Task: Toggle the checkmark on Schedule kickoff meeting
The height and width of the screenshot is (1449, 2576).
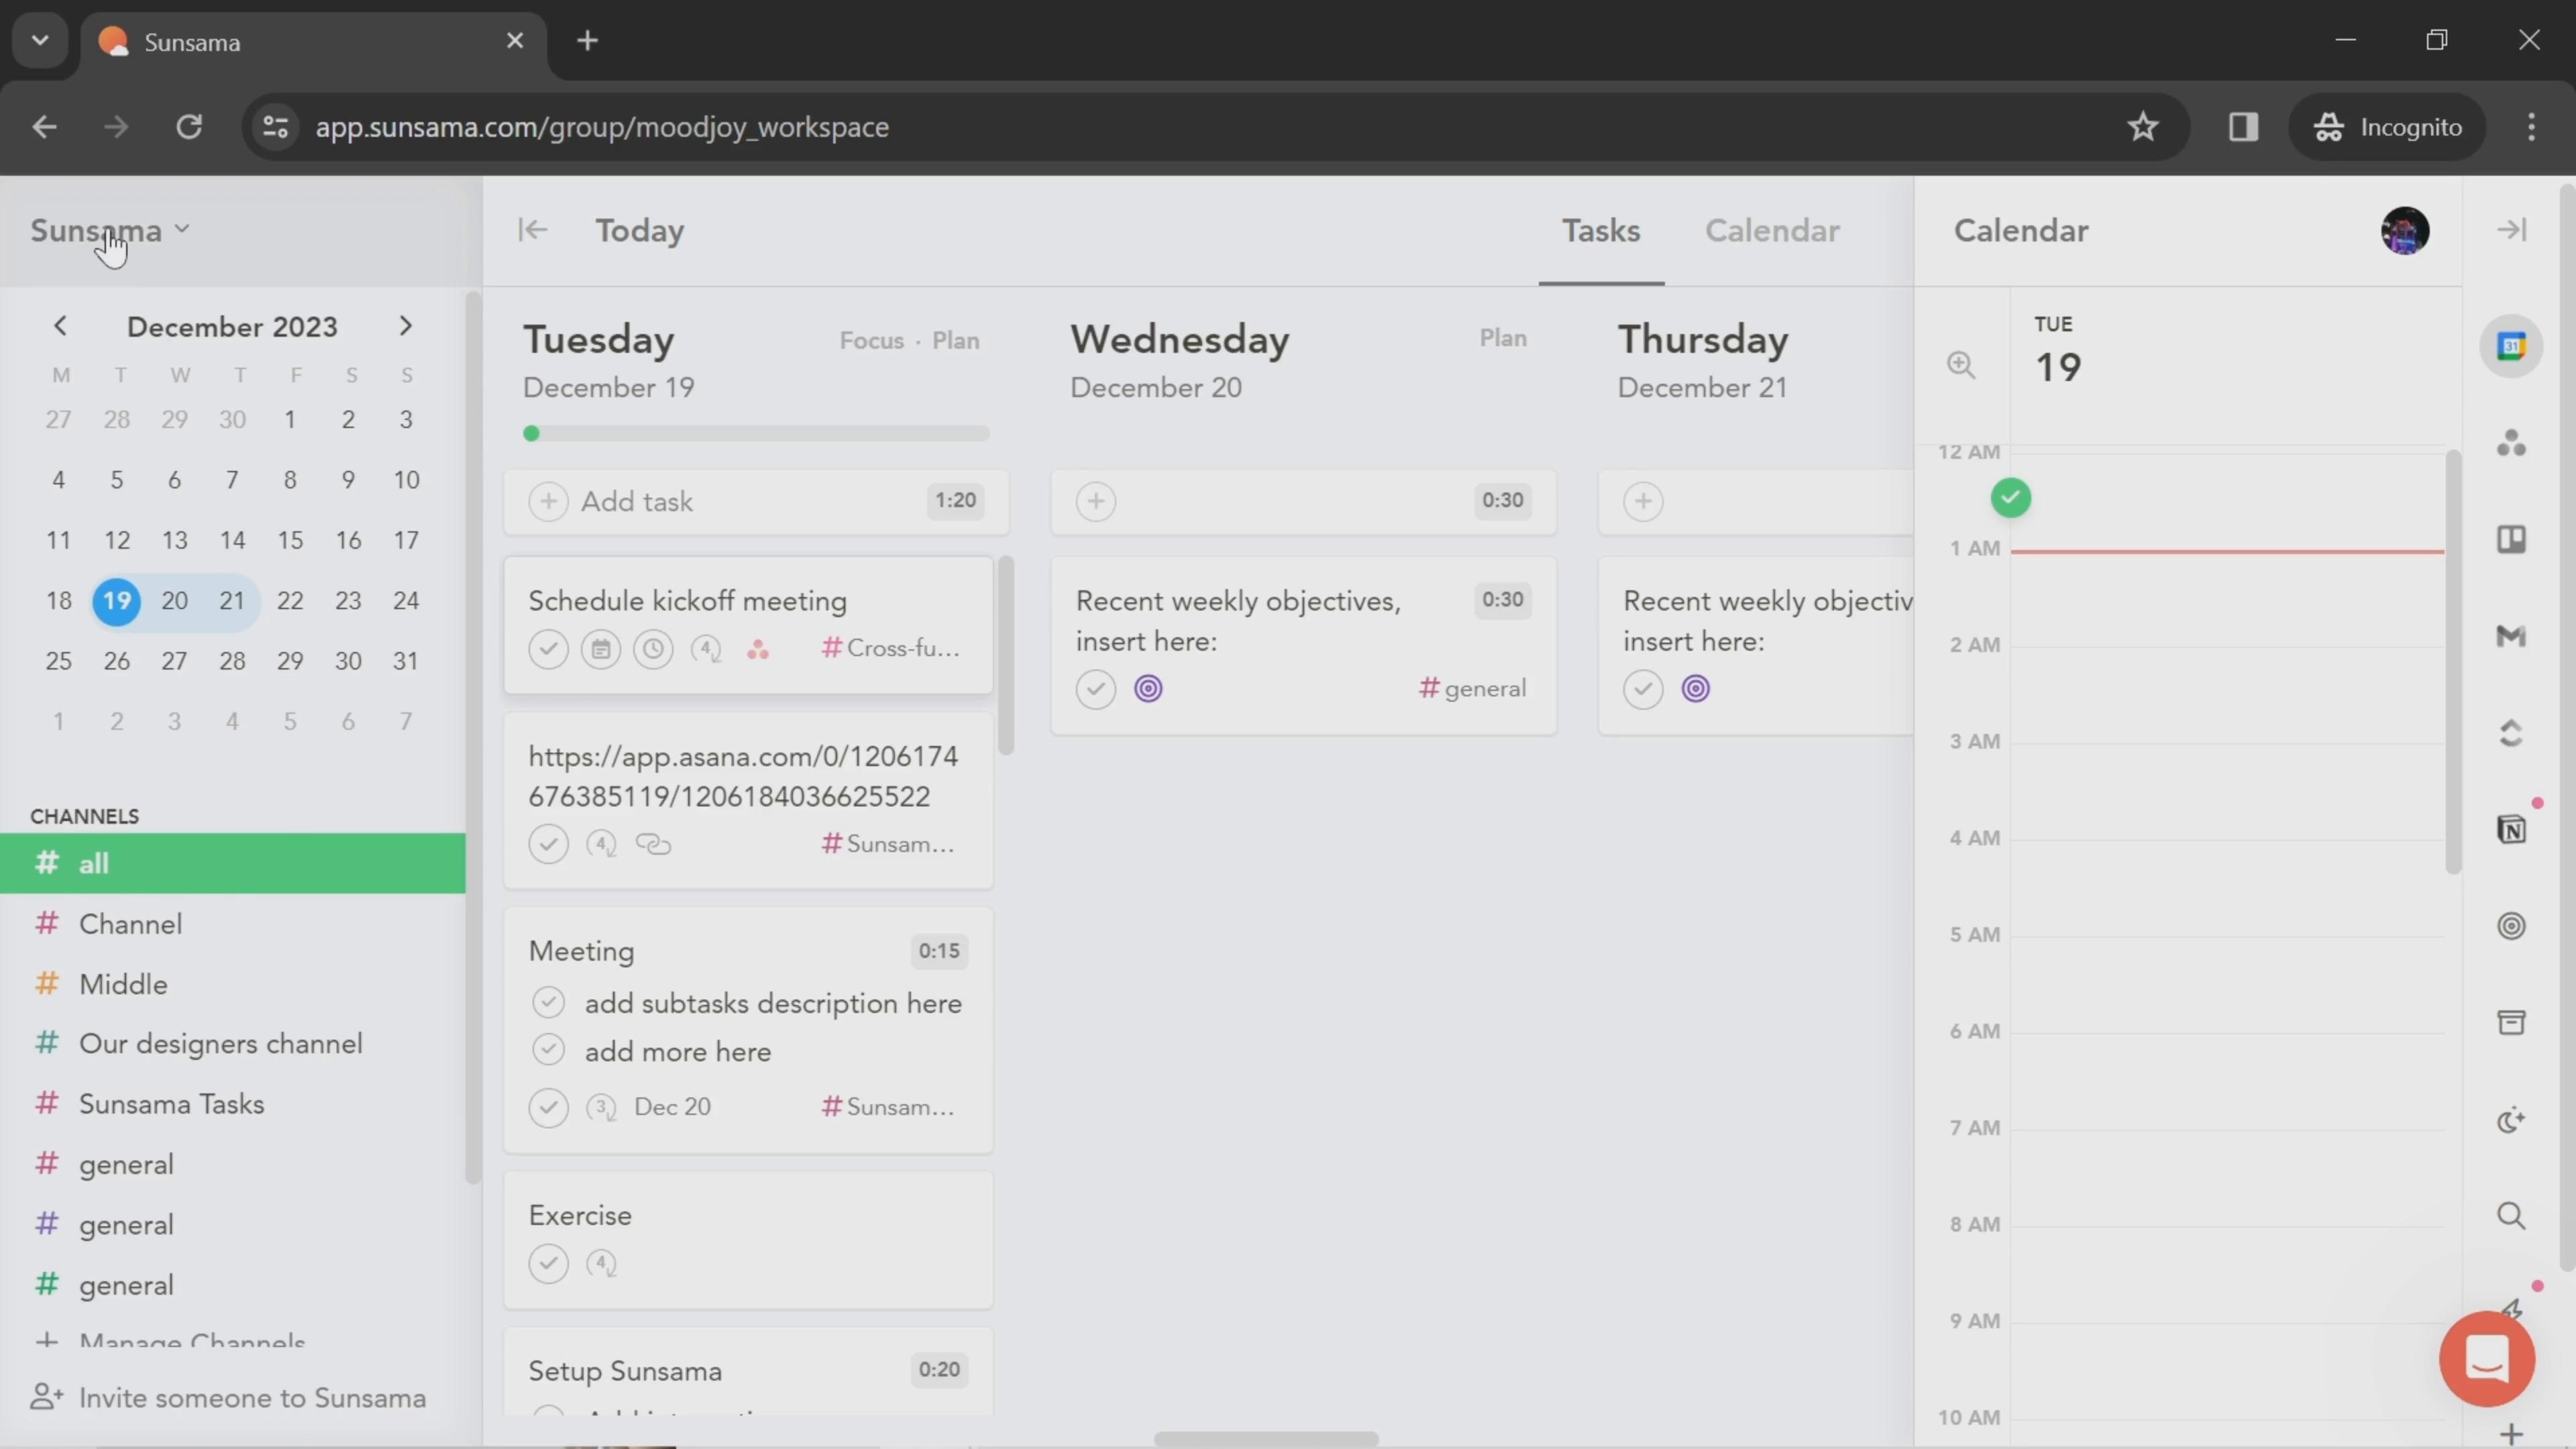Action: [x=547, y=646]
